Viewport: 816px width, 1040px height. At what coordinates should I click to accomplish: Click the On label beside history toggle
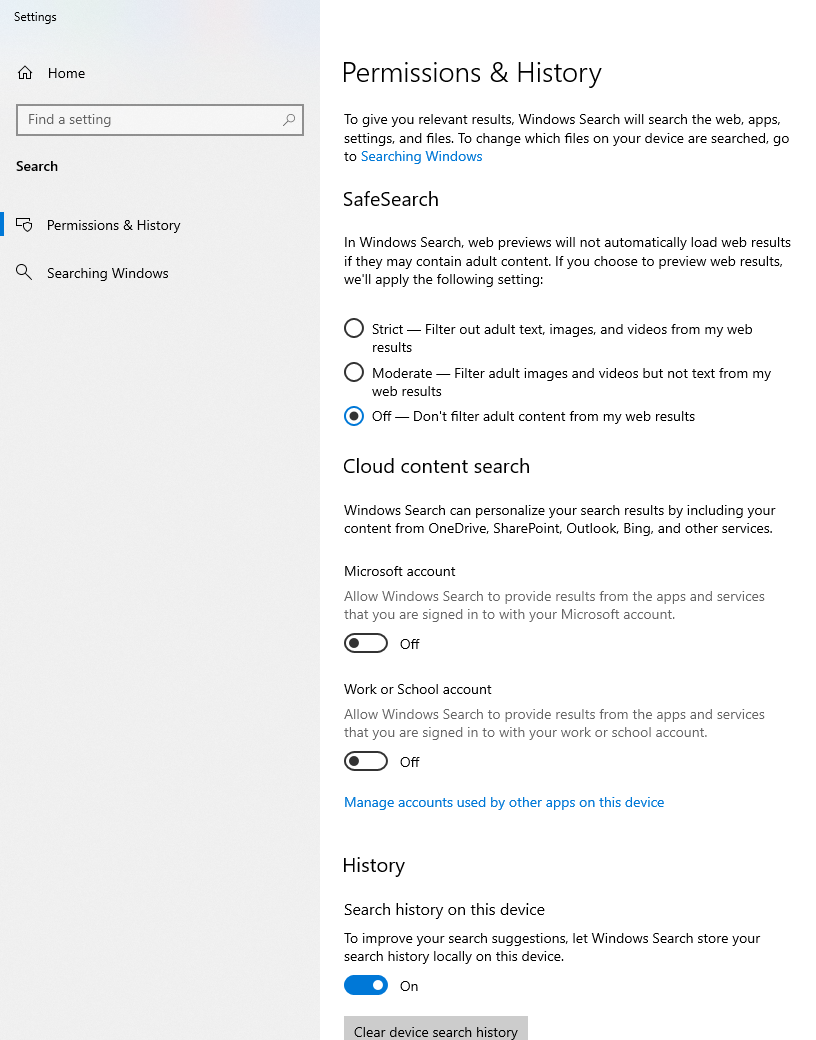pos(409,986)
